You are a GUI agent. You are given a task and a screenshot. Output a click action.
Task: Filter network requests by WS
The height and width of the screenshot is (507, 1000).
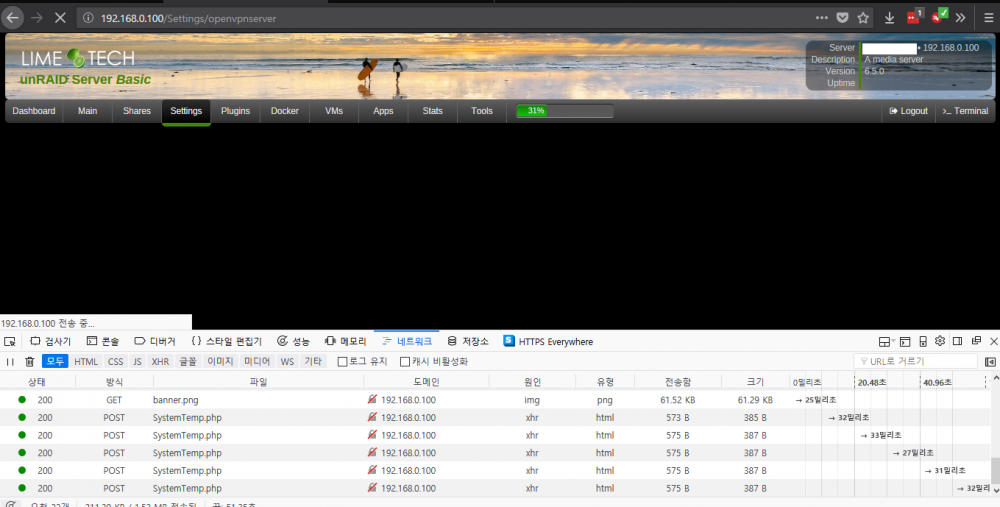pyautogui.click(x=288, y=362)
